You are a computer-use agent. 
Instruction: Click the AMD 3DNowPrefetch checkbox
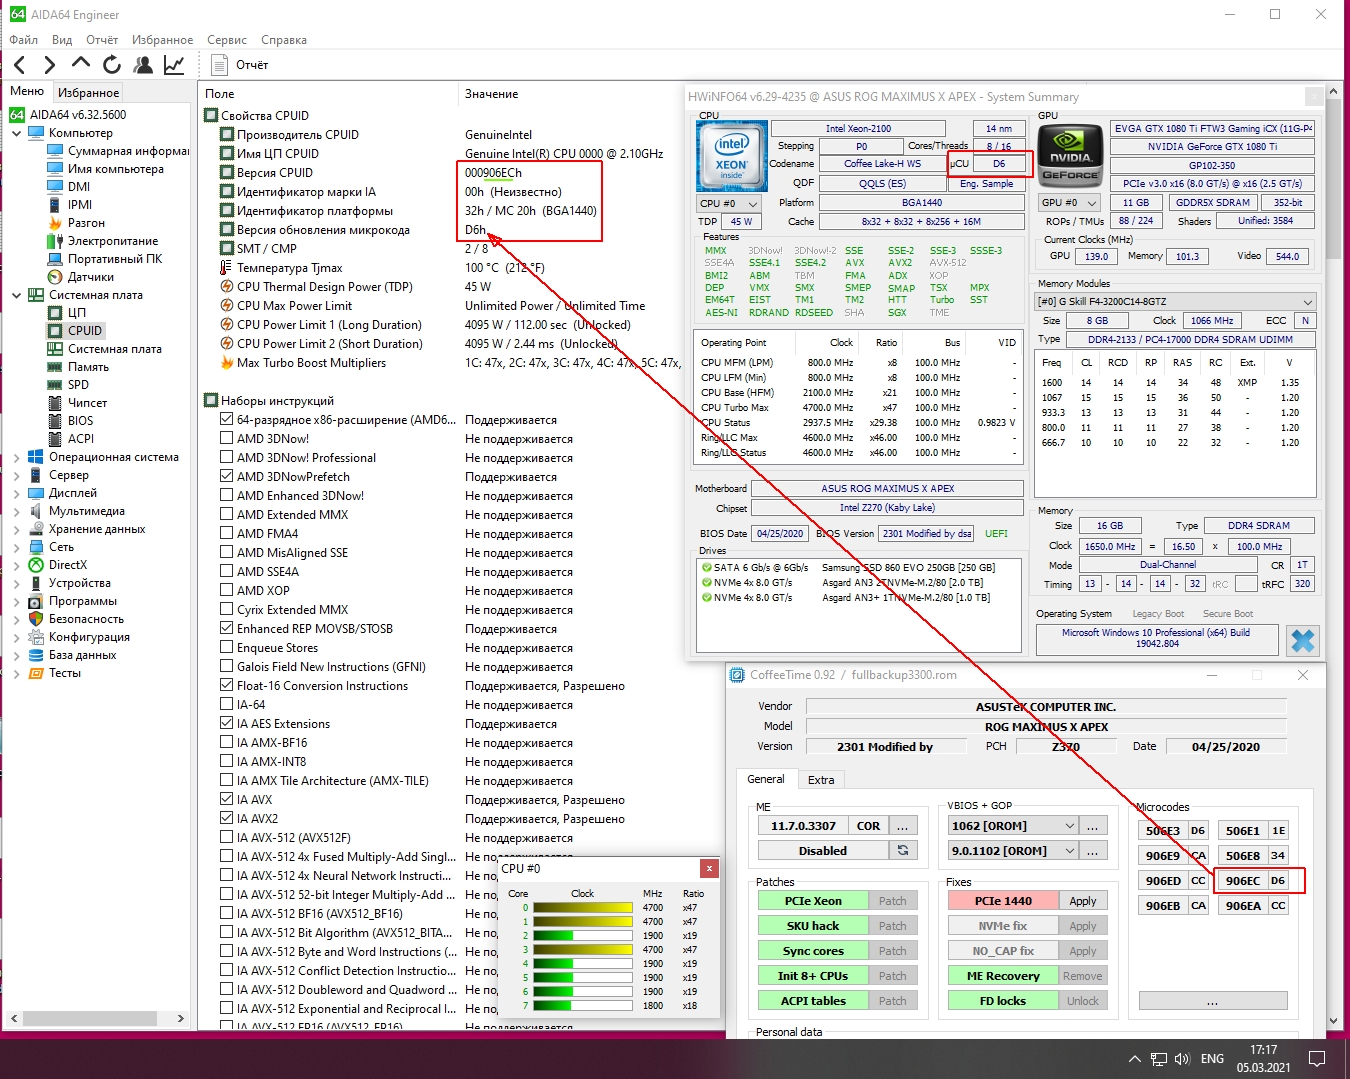tap(227, 477)
